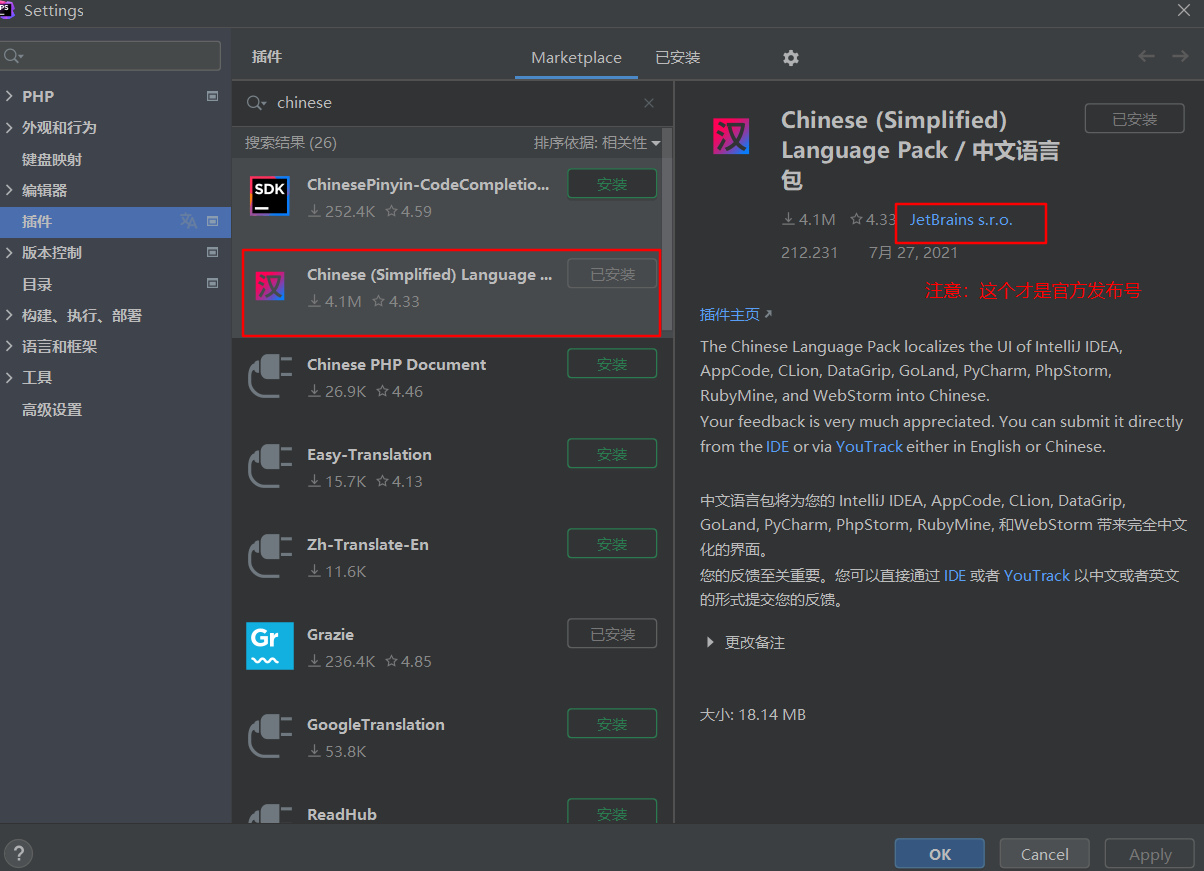1204x871 pixels.
Task: Switch to the 已安装 tab
Action: tap(678, 58)
